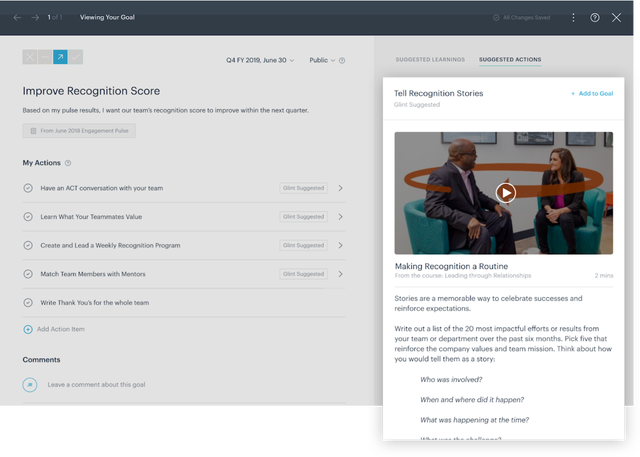
Task: Expand Learn What Your Teammates Value chevron
Action: [340, 217]
